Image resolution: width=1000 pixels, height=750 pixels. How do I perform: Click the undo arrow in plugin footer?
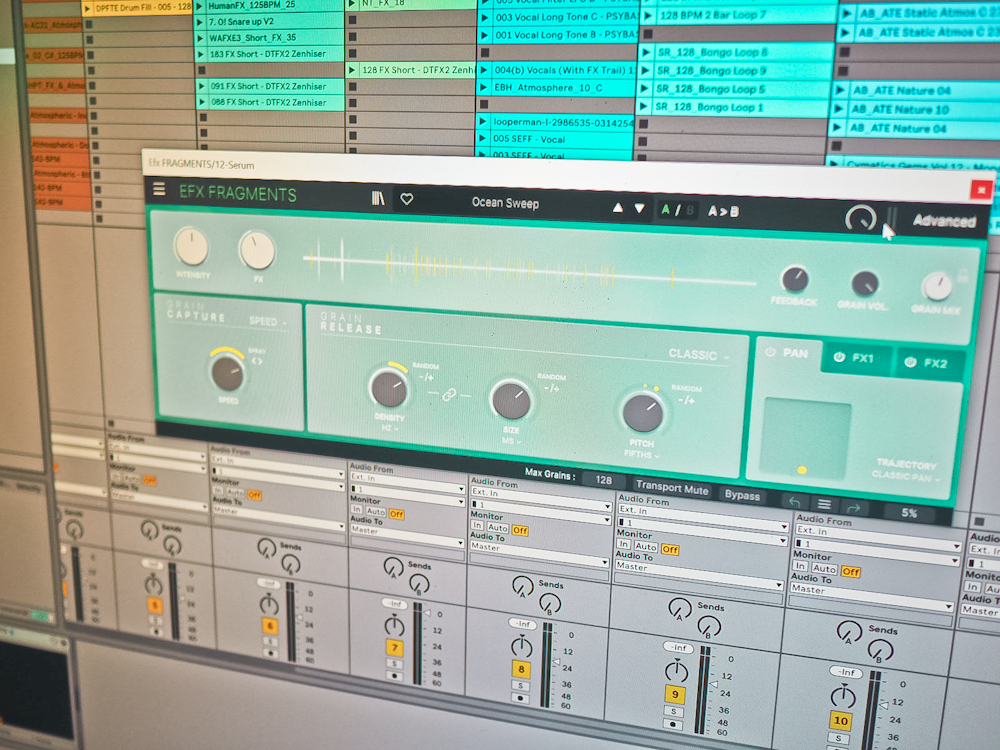794,502
